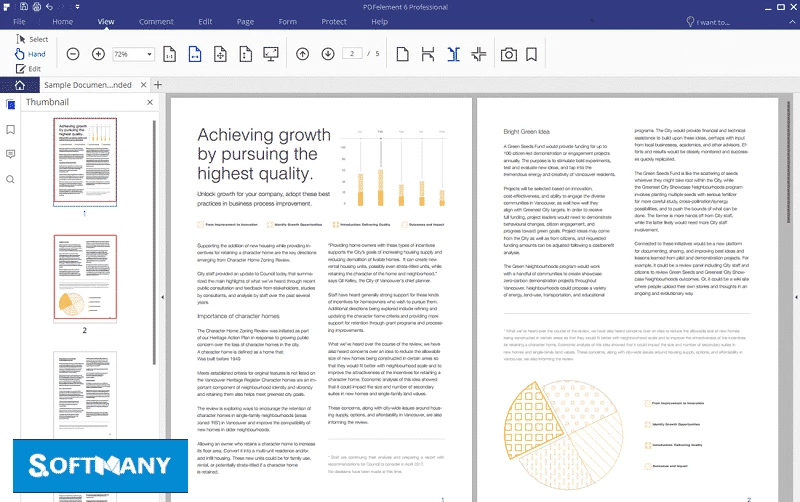Click the Zoom In plus icon
Image resolution: width=800 pixels, height=502 pixels.
tap(98, 54)
